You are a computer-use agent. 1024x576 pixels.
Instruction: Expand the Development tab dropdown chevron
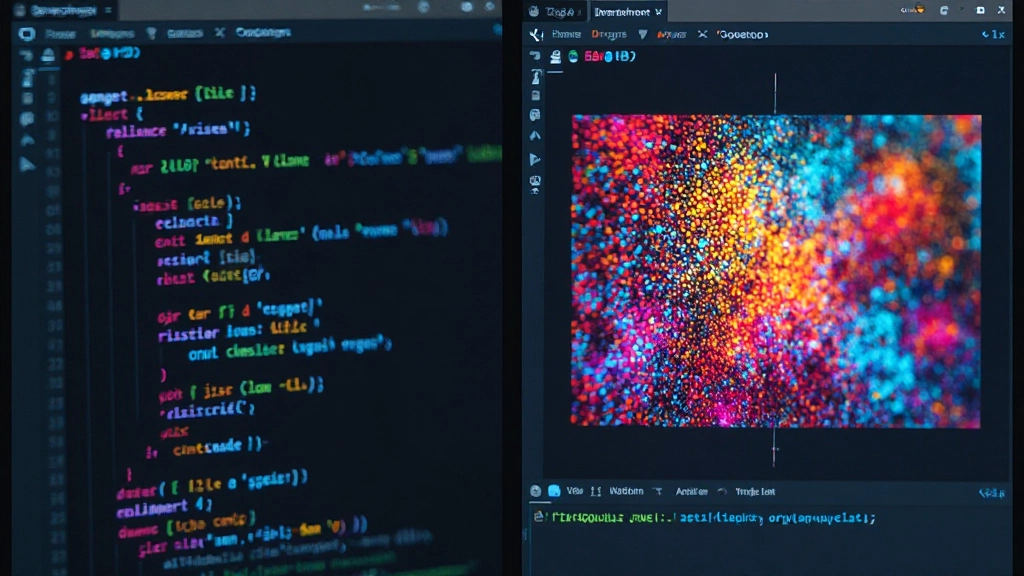pyautogui.click(x=657, y=11)
